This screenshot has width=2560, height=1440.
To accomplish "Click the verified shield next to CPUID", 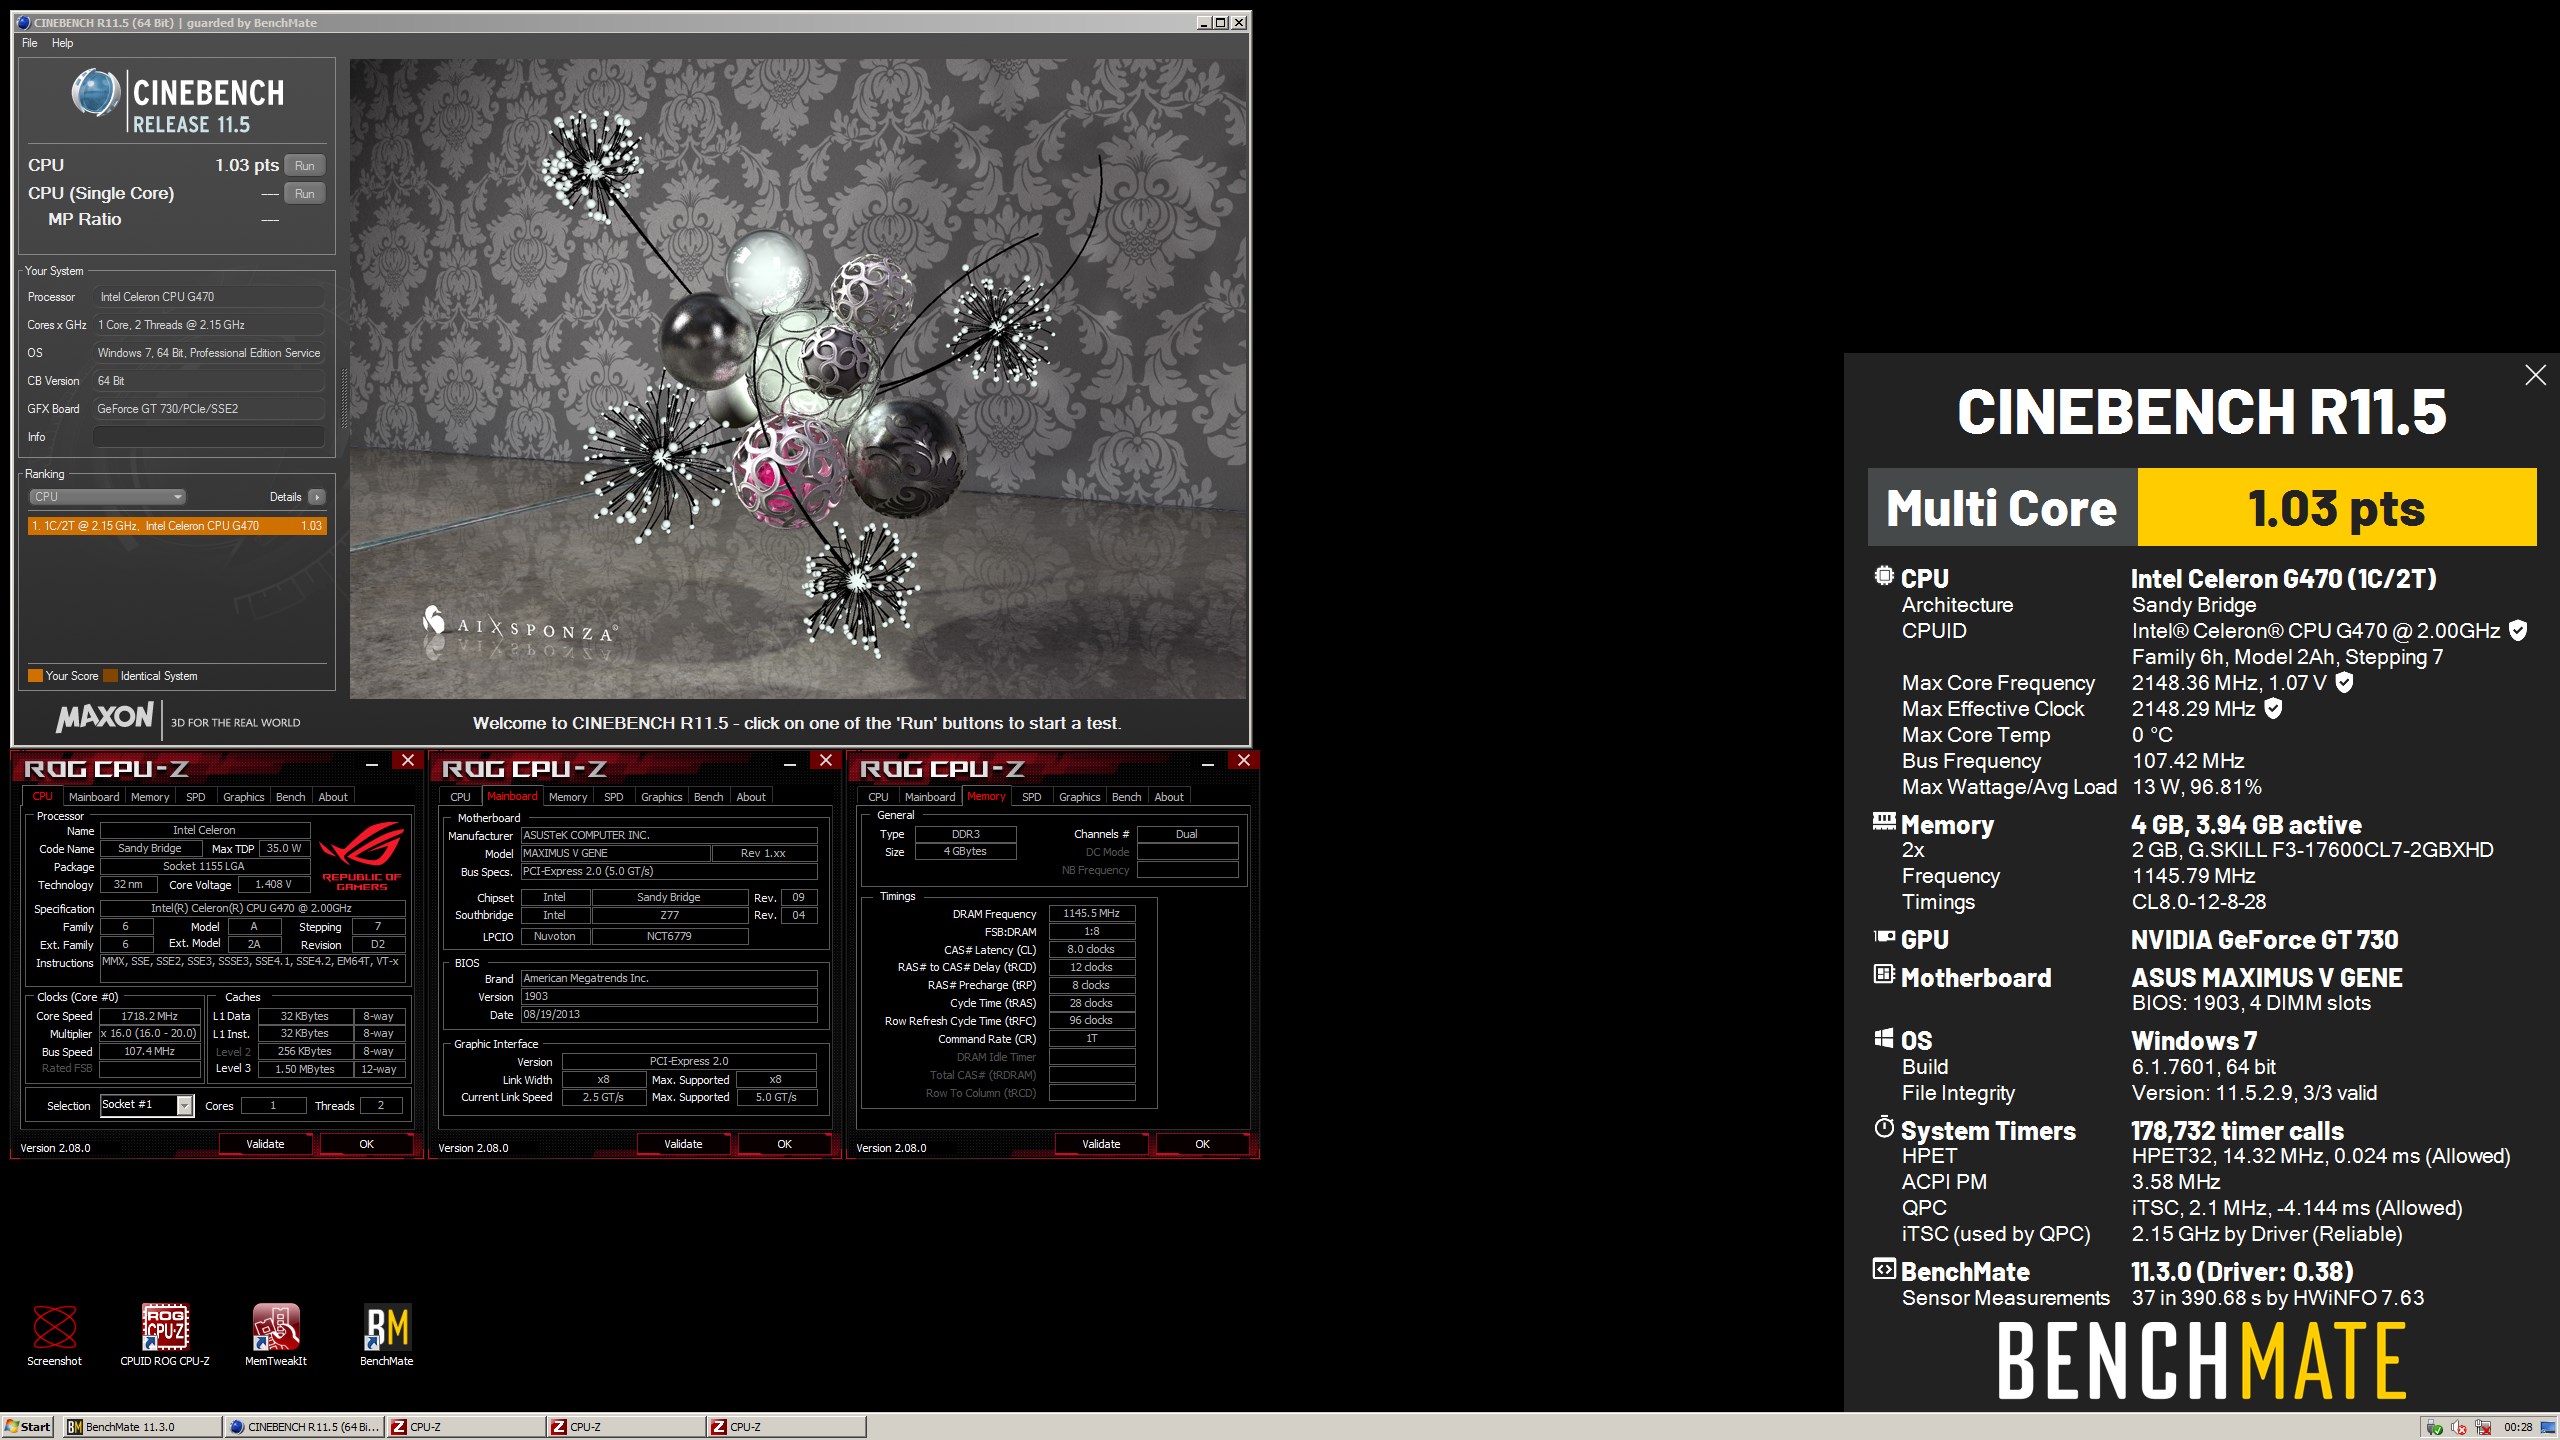I will click(x=2518, y=631).
